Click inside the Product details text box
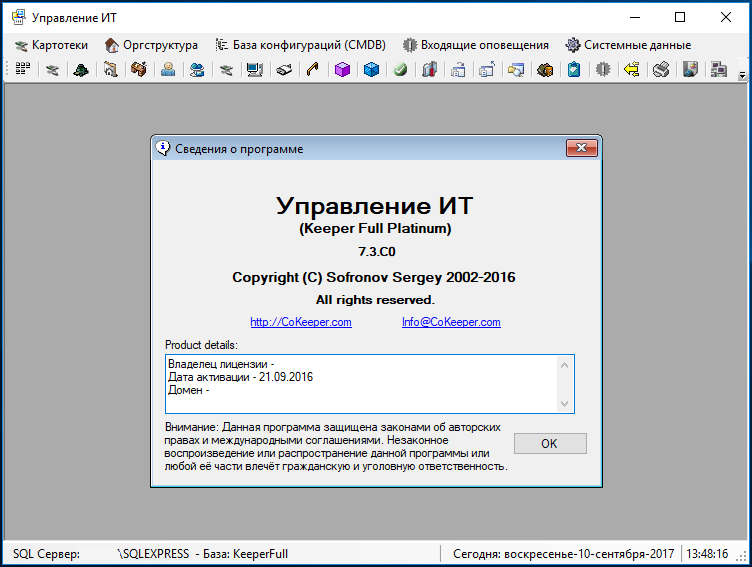Image resolution: width=752 pixels, height=567 pixels. (x=369, y=384)
